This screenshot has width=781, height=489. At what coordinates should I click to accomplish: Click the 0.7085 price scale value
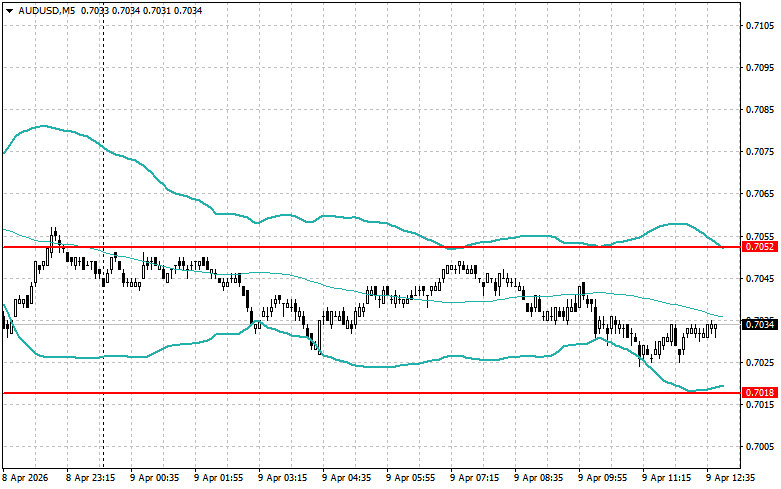[760, 110]
